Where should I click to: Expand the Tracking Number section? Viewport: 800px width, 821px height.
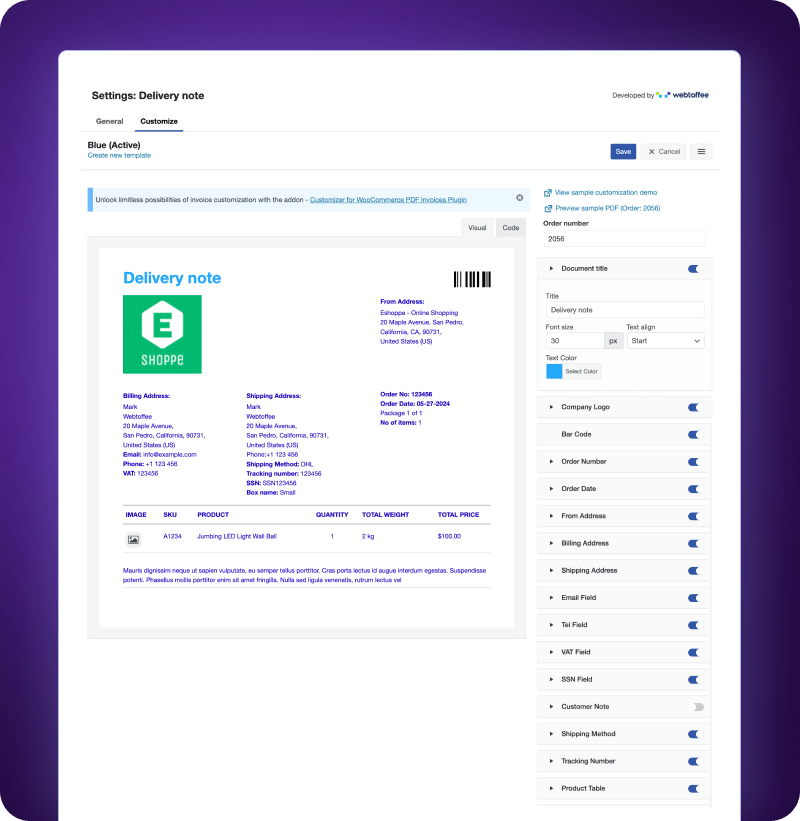click(x=551, y=761)
